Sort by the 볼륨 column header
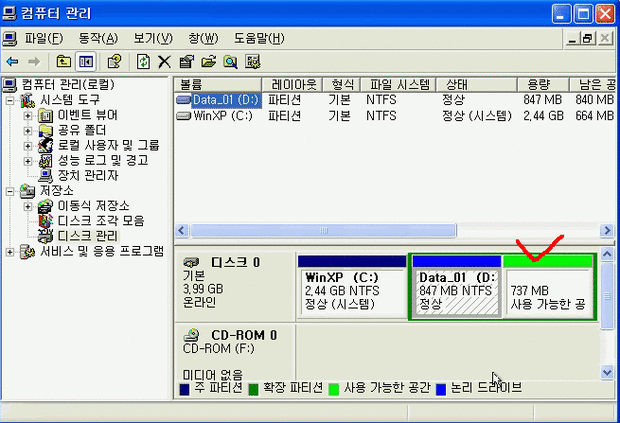The height and width of the screenshot is (423, 620). (218, 84)
